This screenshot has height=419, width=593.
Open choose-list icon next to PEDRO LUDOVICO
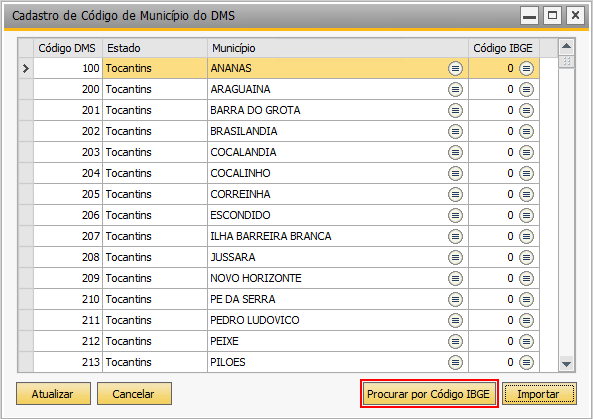pyautogui.click(x=455, y=321)
